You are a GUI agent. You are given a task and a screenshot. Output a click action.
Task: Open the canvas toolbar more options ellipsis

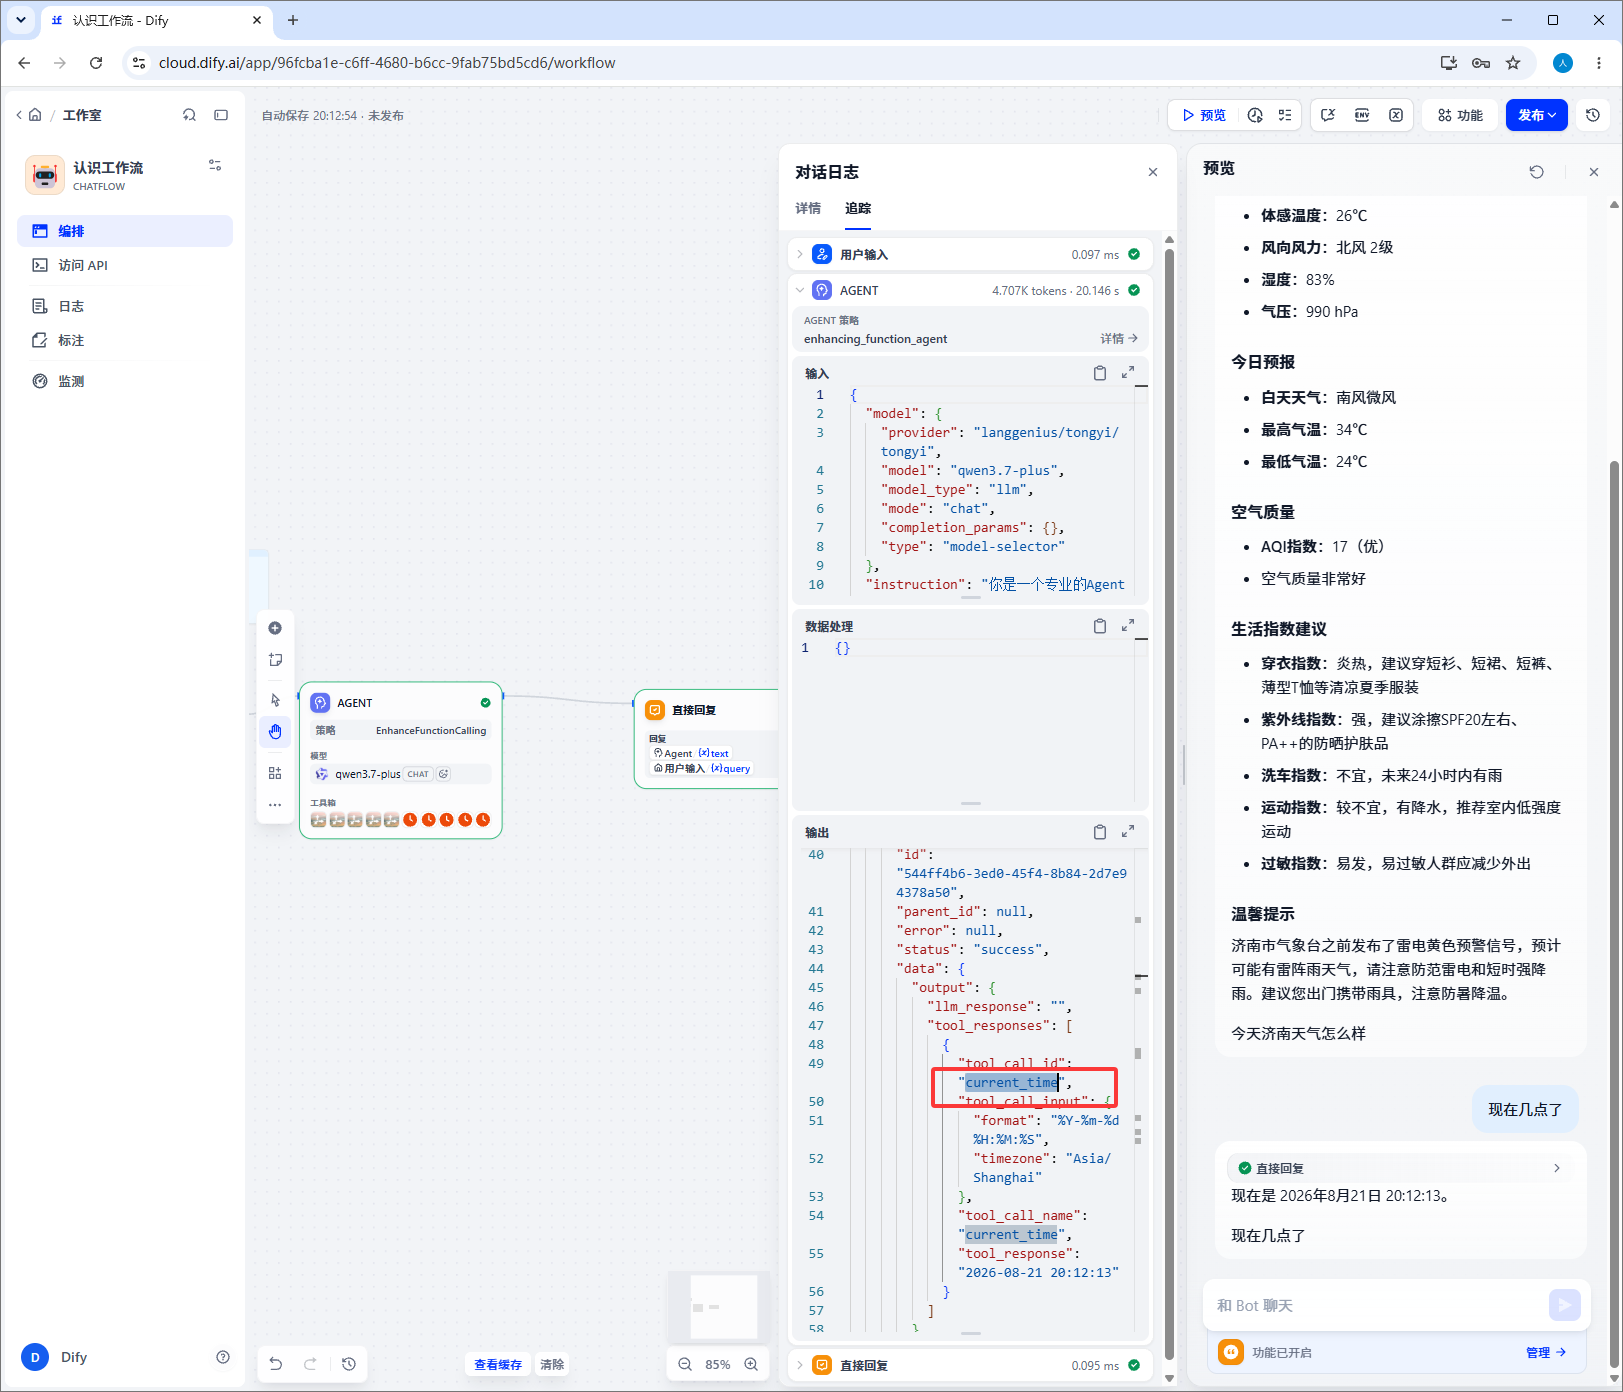coord(275,805)
